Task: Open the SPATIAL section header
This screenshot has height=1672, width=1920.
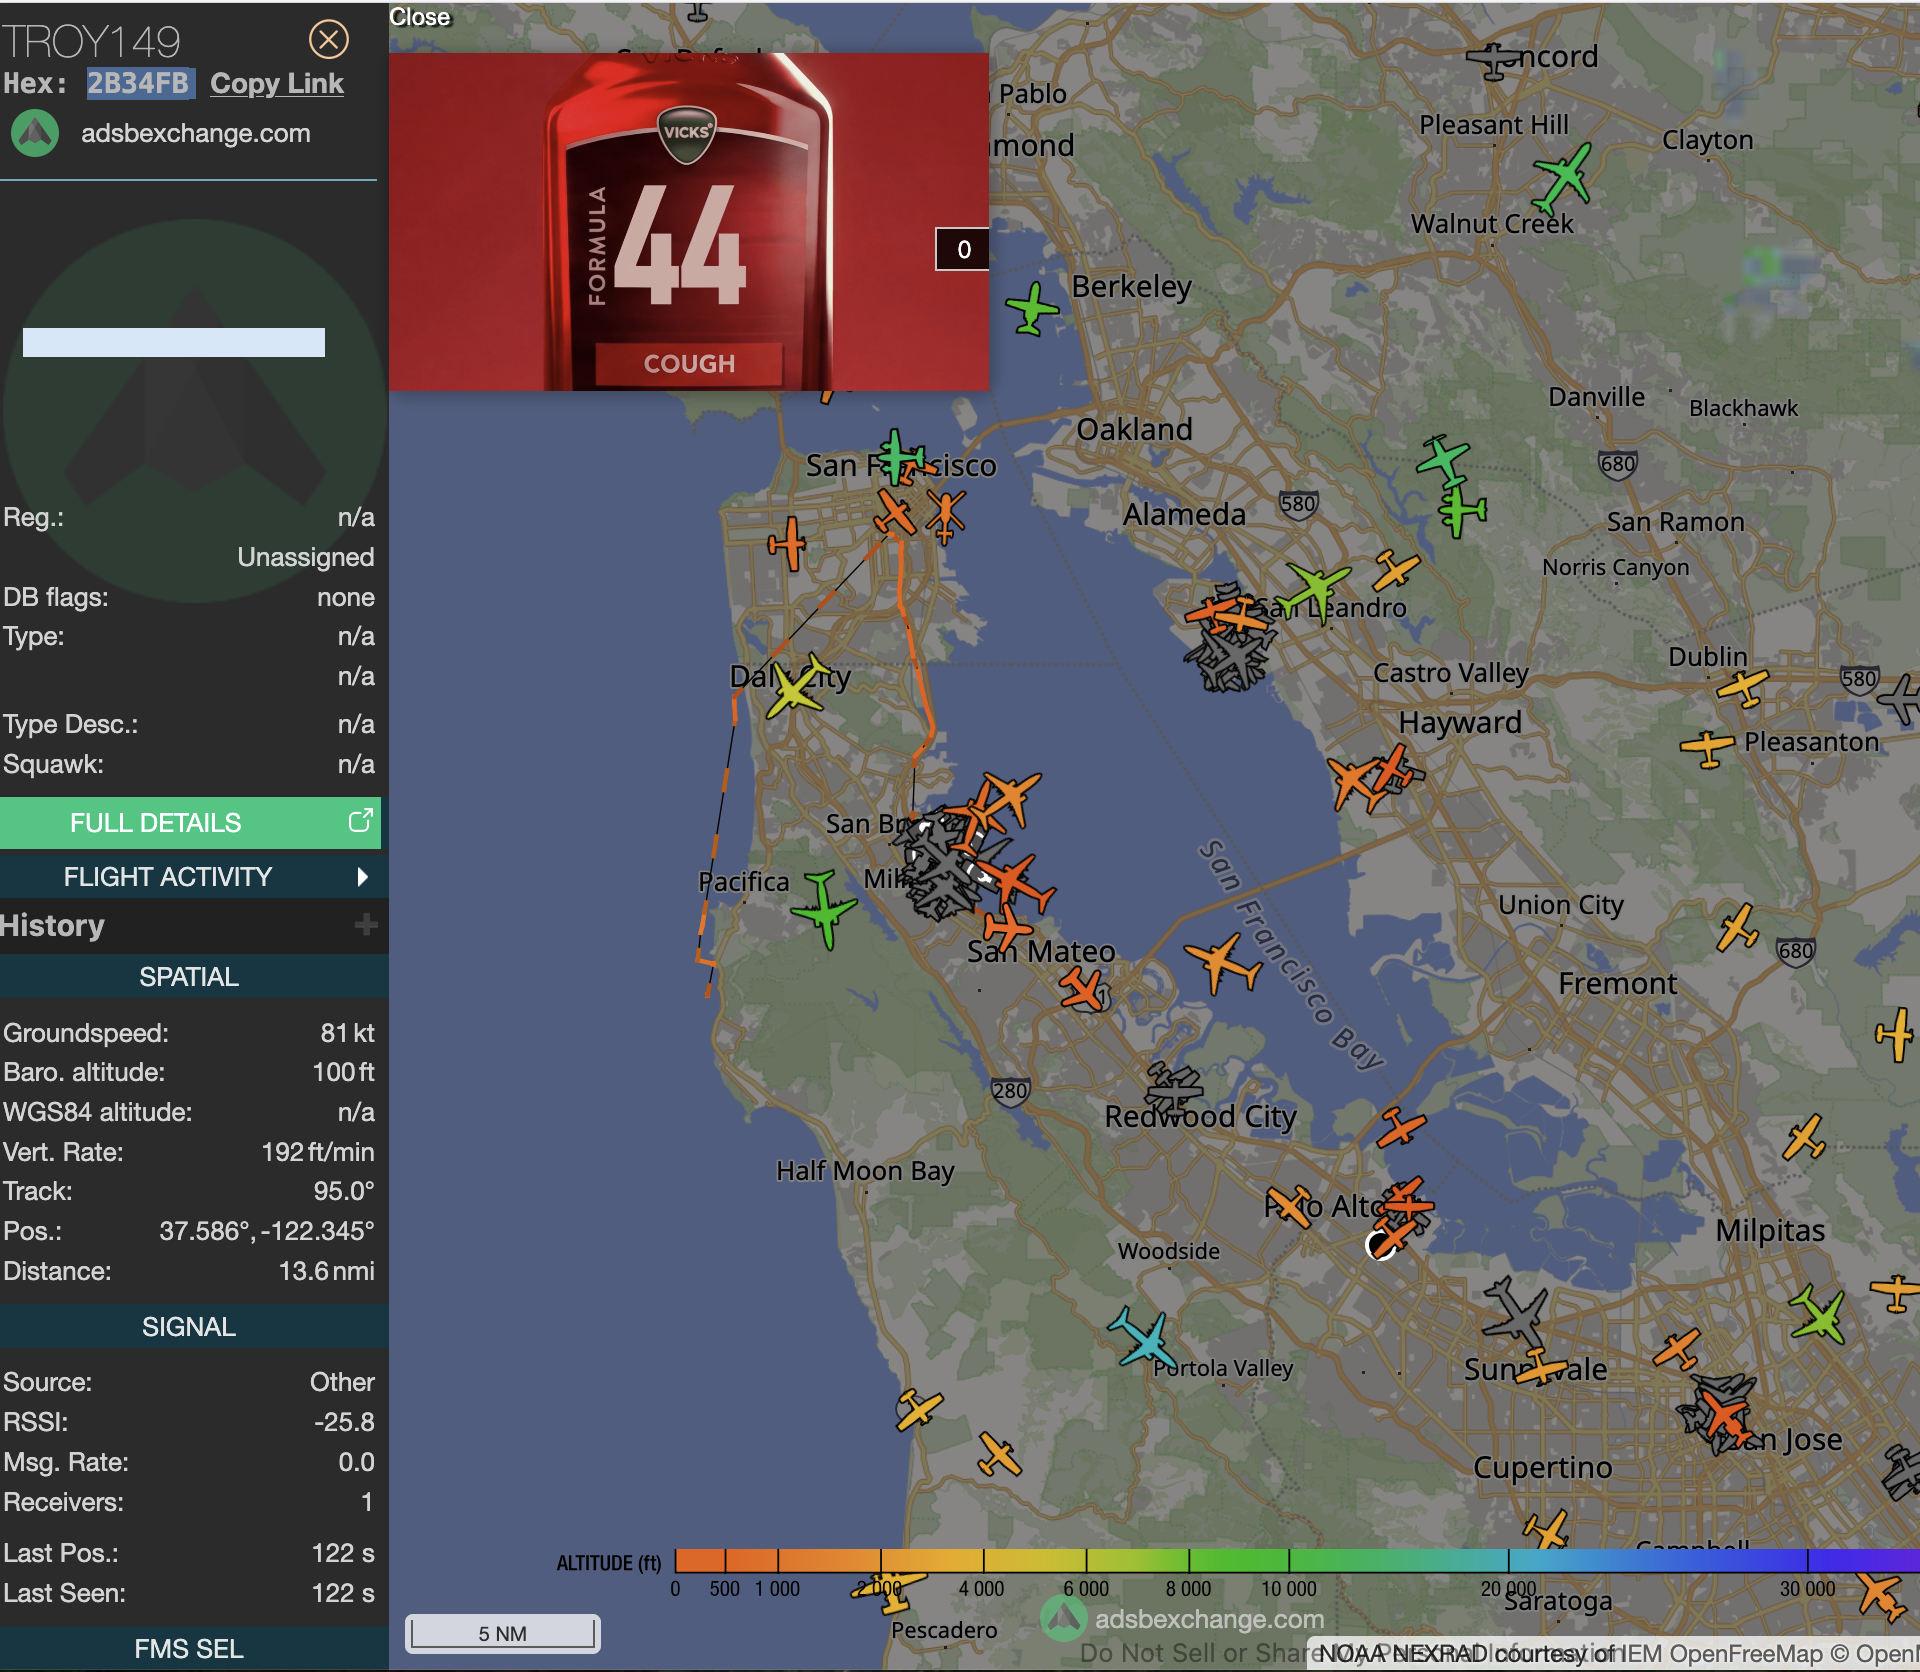Action: tap(190, 977)
